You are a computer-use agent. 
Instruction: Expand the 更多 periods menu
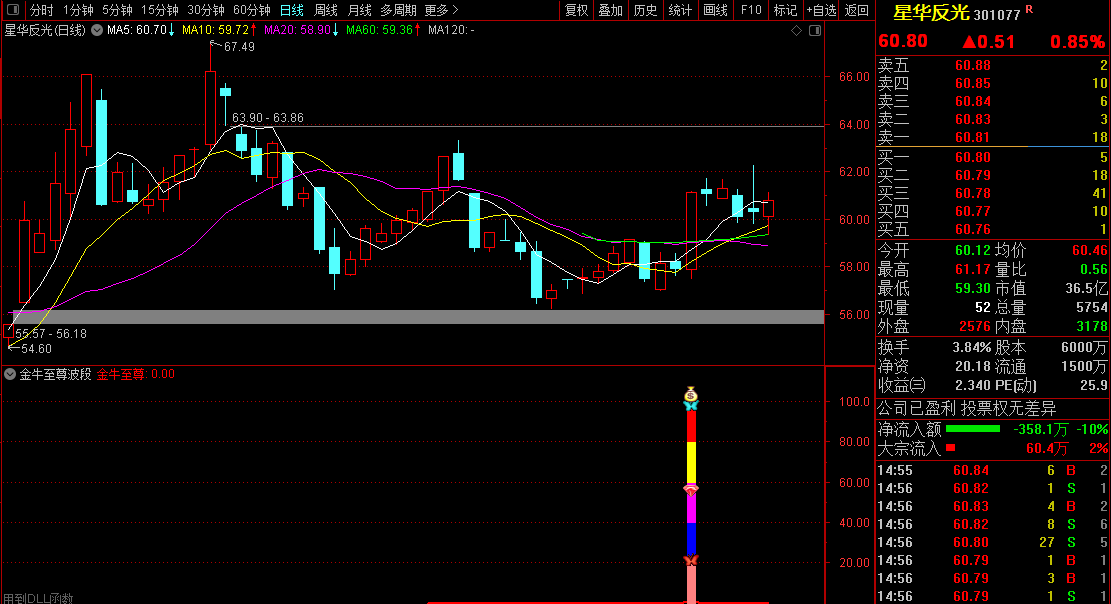pos(441,10)
